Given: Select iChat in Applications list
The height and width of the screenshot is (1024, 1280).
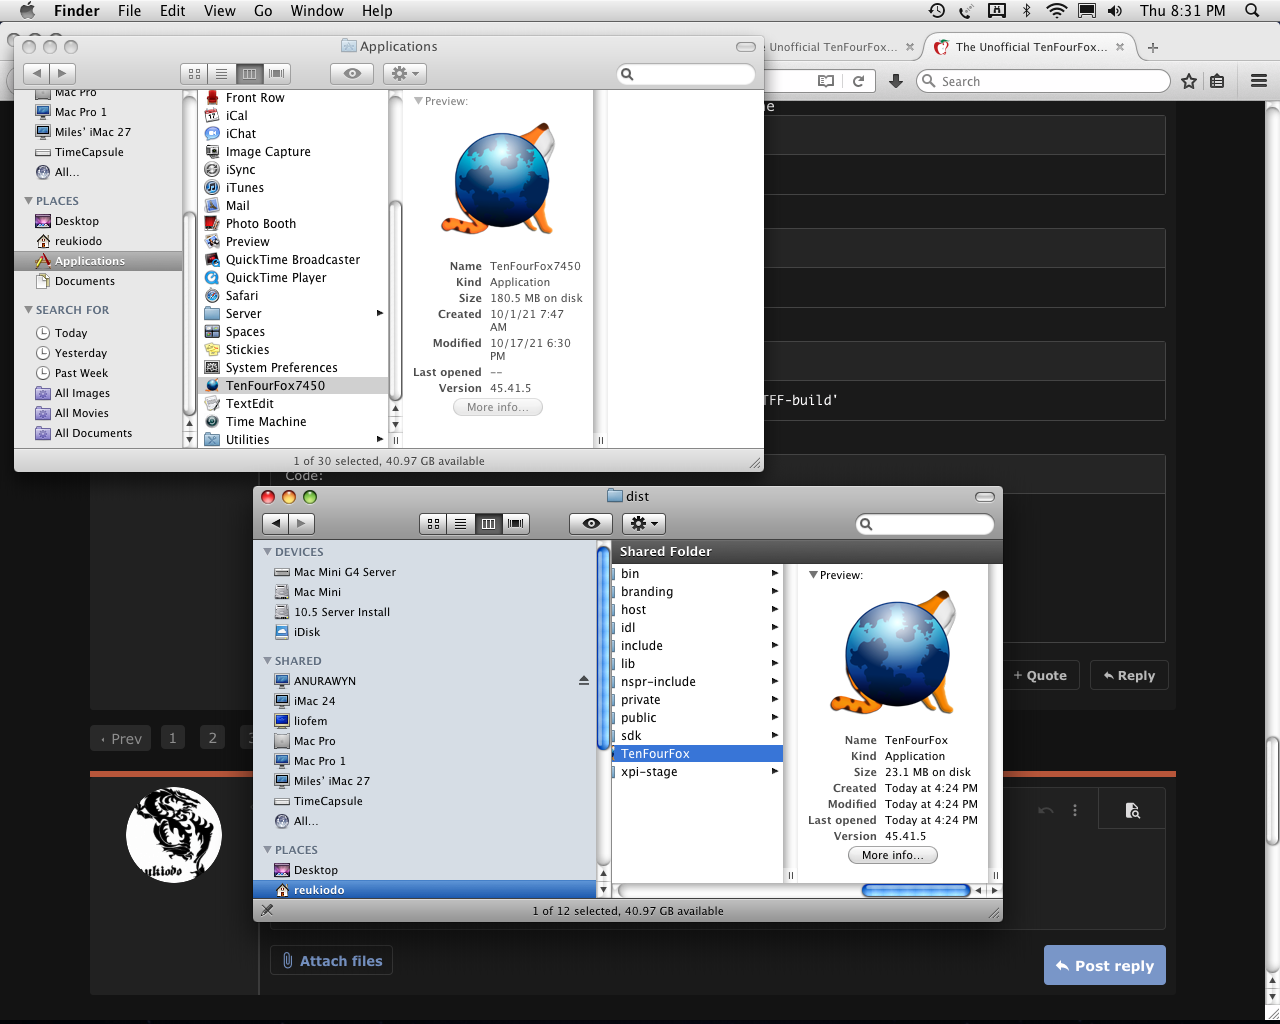Looking at the screenshot, I should (240, 134).
